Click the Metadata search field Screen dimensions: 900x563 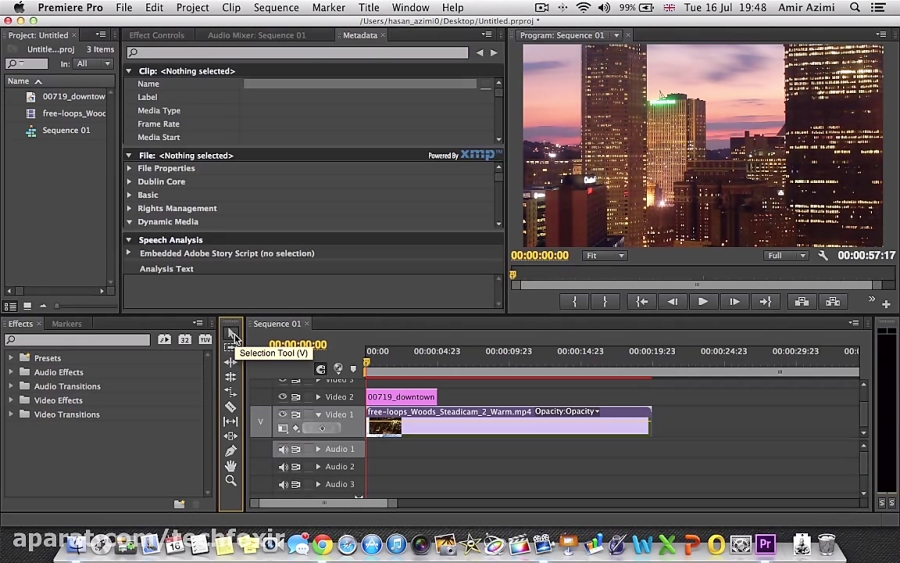[x=297, y=52]
